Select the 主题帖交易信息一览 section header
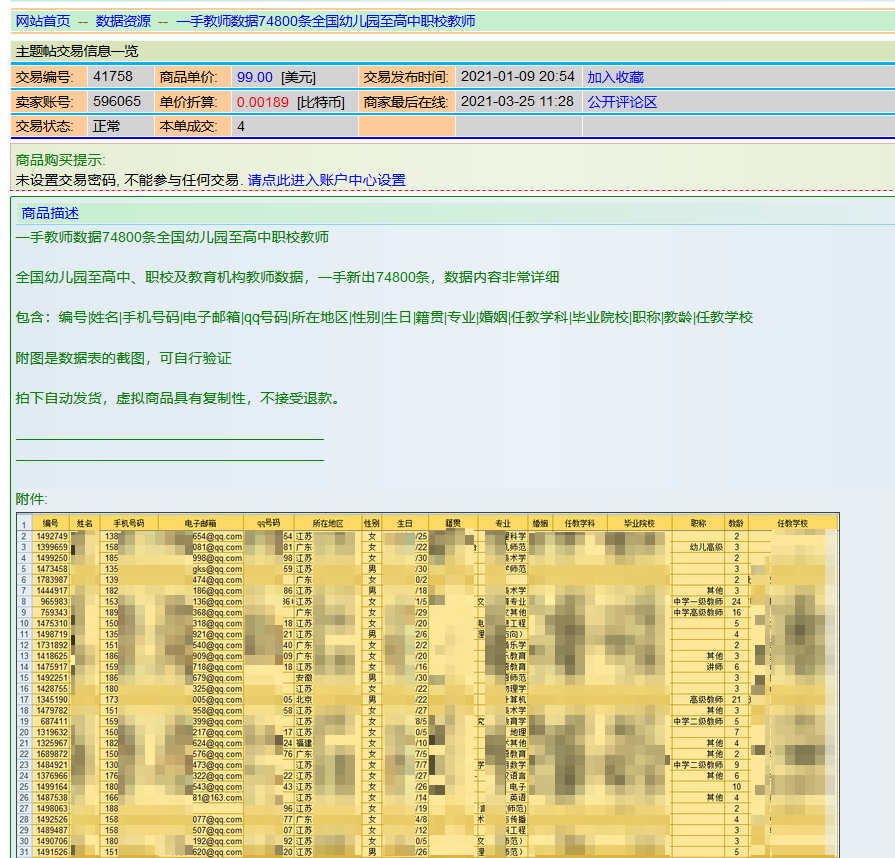The width and height of the screenshot is (895, 858). [76, 51]
